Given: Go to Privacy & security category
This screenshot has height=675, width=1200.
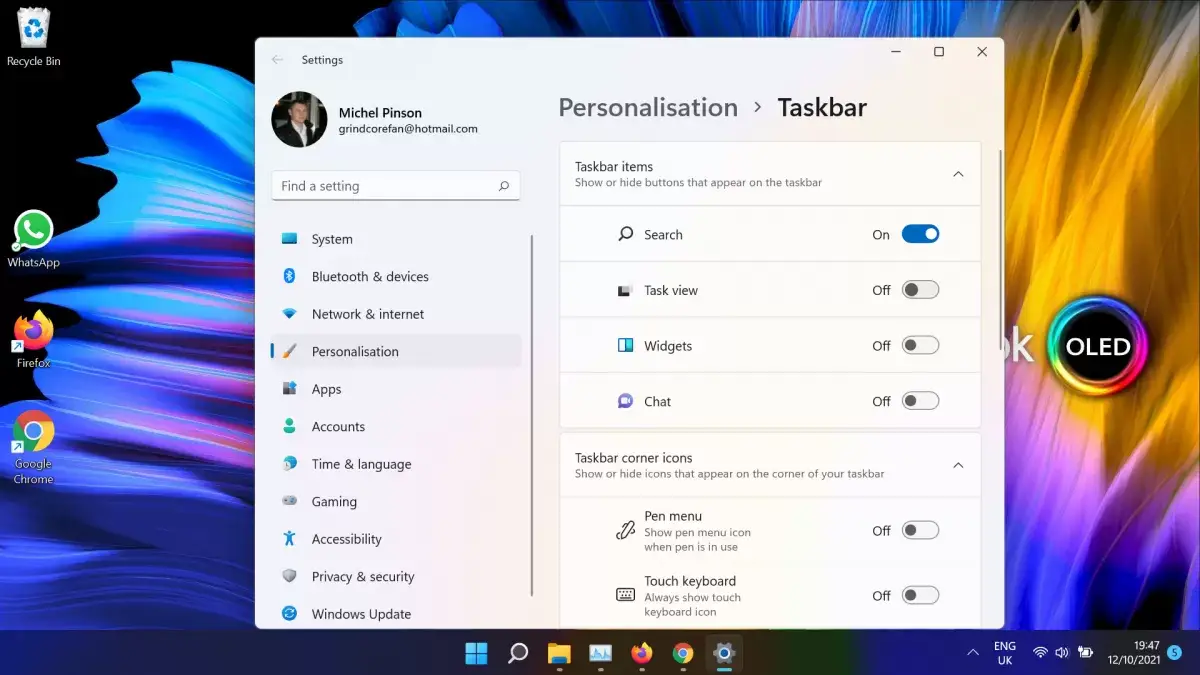Looking at the screenshot, I should click(396, 576).
